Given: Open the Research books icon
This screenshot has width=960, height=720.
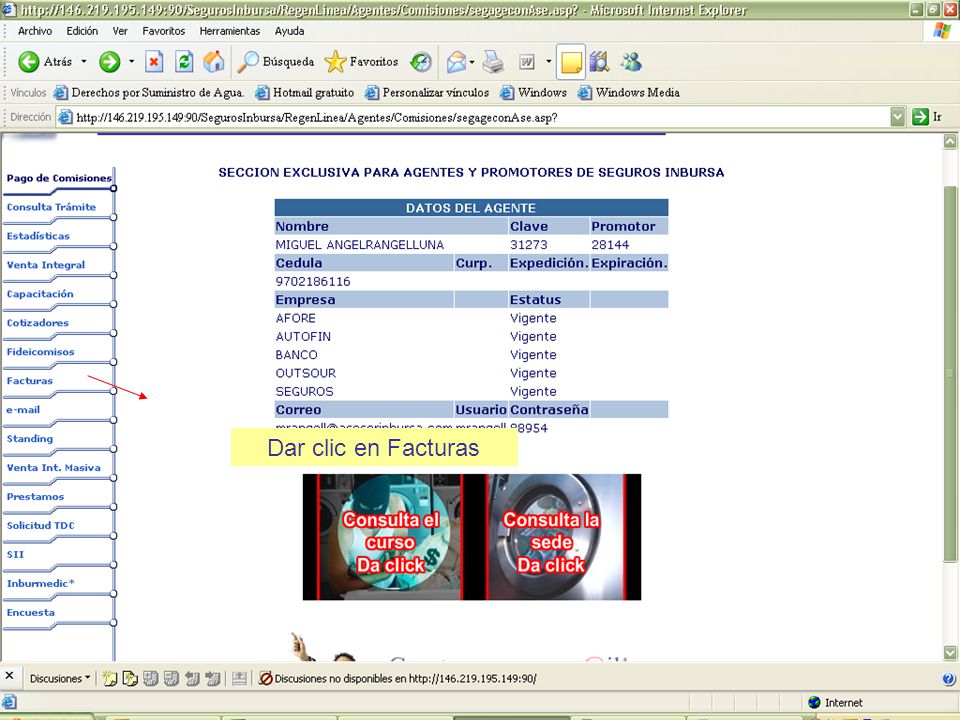Looking at the screenshot, I should tap(599, 62).
